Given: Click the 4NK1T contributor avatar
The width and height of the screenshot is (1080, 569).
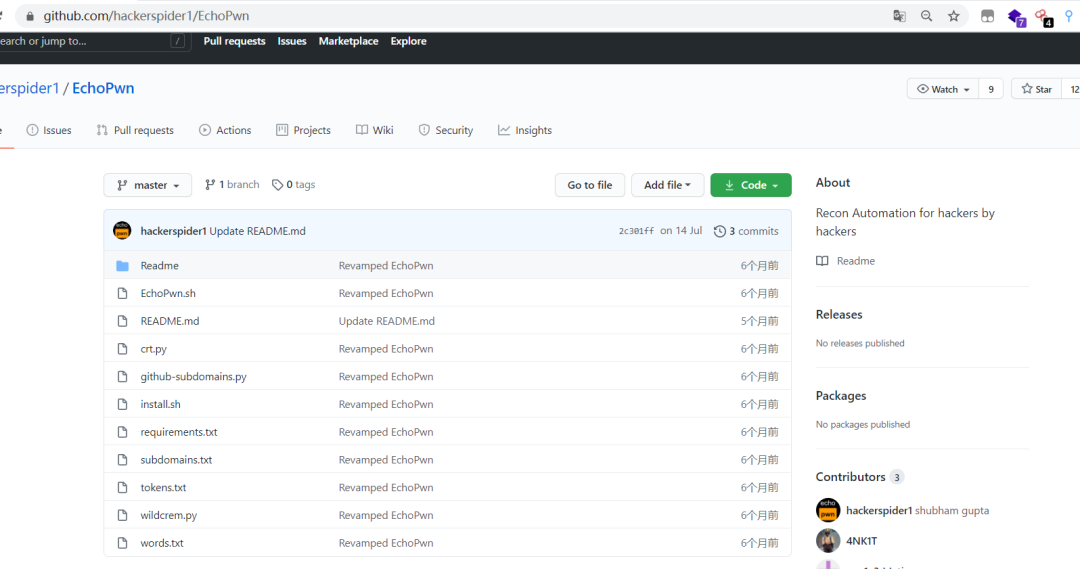Looking at the screenshot, I should pos(828,541).
